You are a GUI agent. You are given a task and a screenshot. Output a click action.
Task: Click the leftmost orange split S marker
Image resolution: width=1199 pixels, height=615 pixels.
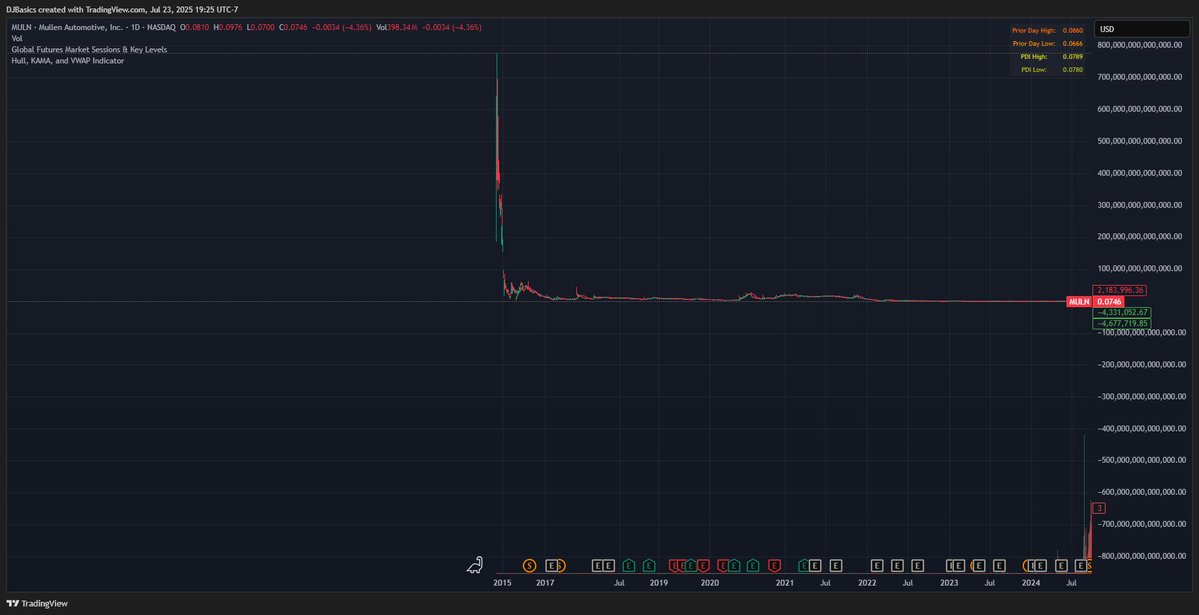pyautogui.click(x=529, y=565)
